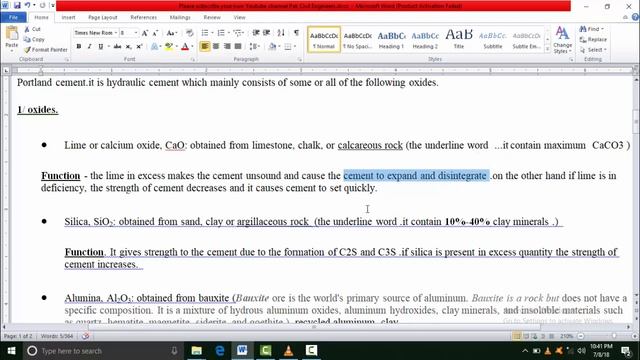
Task: Expand the Numbering list dropdown arrow
Action: (228, 33)
